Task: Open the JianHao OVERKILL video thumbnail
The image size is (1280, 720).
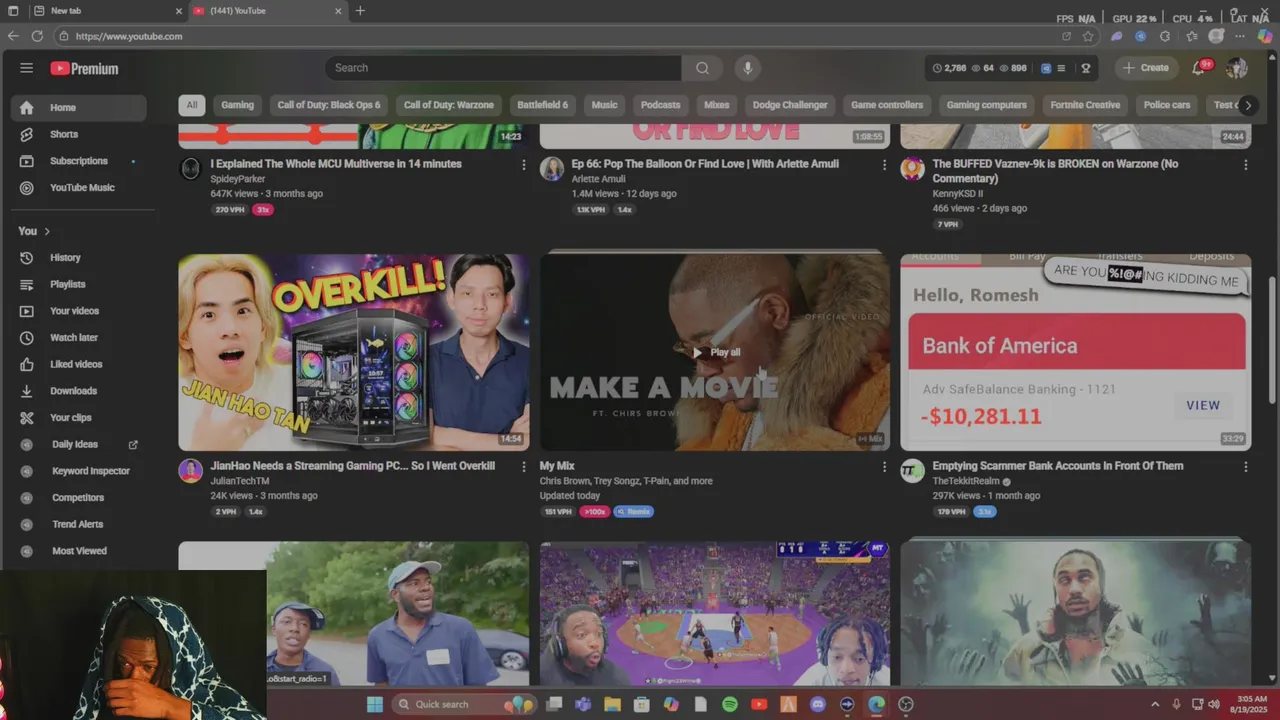Action: [x=354, y=352]
